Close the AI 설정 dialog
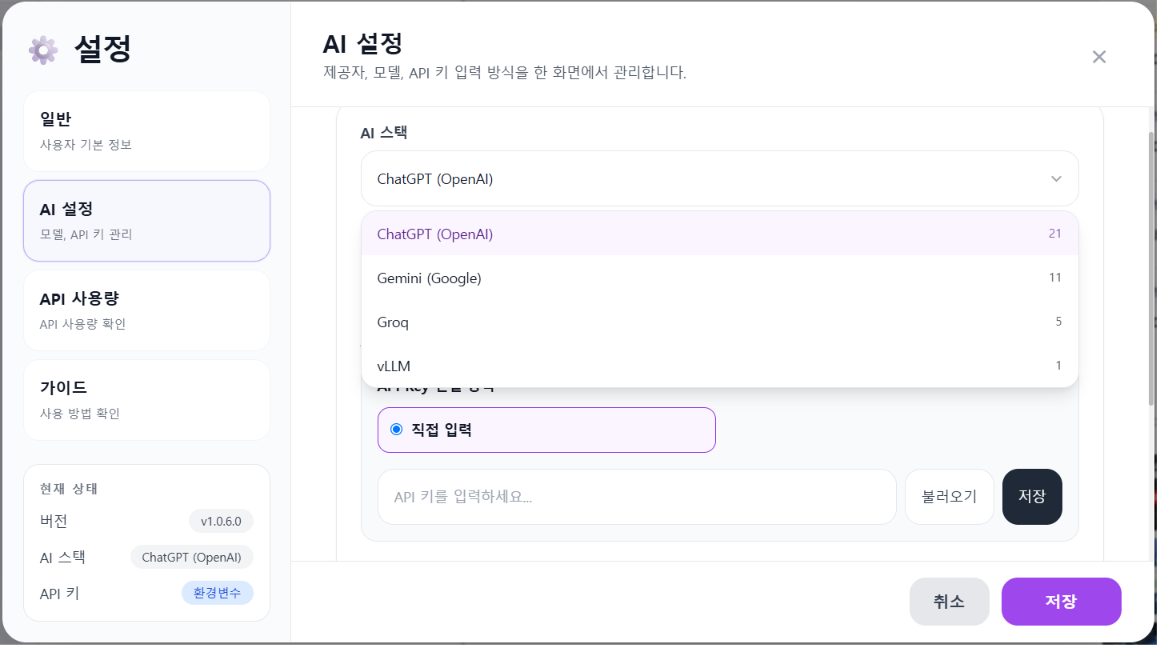Image resolution: width=1157 pixels, height=645 pixels. click(1099, 57)
